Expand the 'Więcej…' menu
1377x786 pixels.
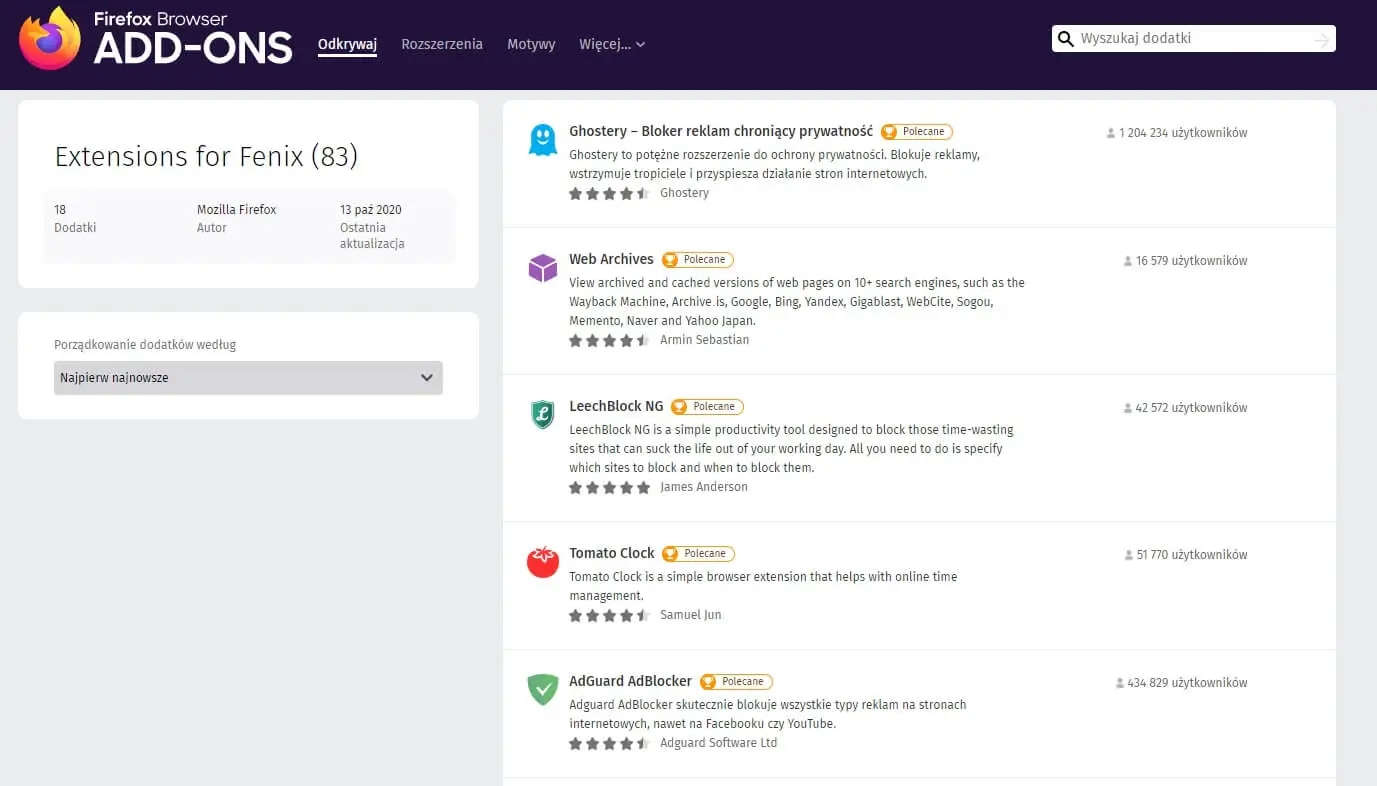[611, 44]
